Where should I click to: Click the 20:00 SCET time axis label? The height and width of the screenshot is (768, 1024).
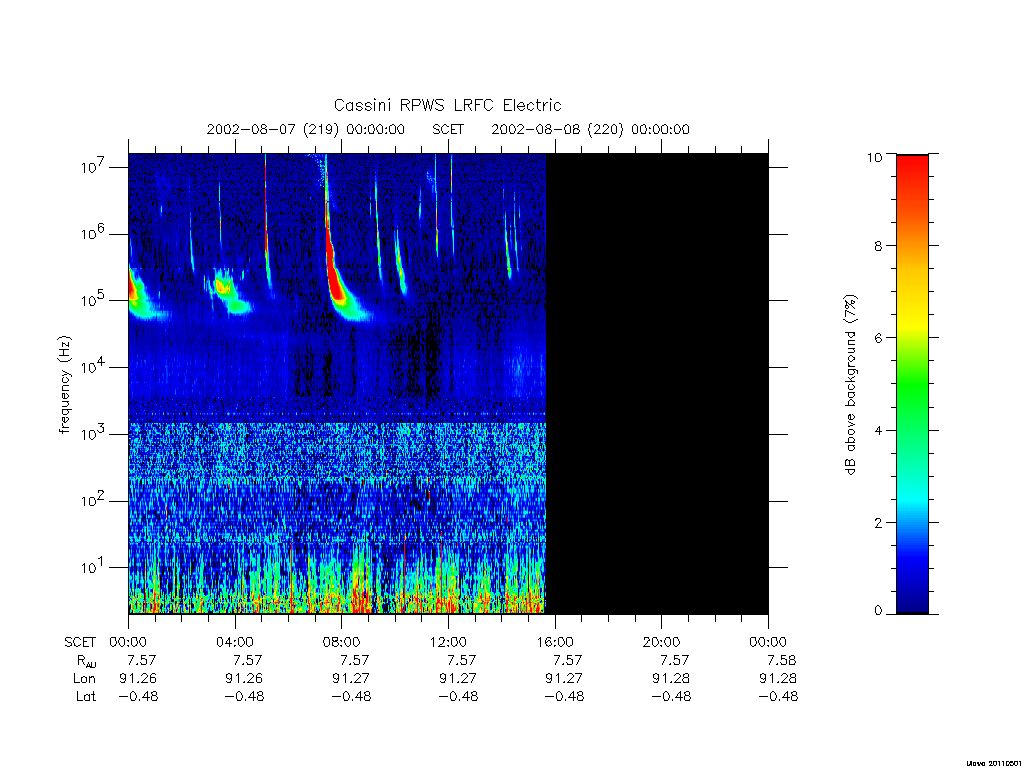(x=662, y=642)
